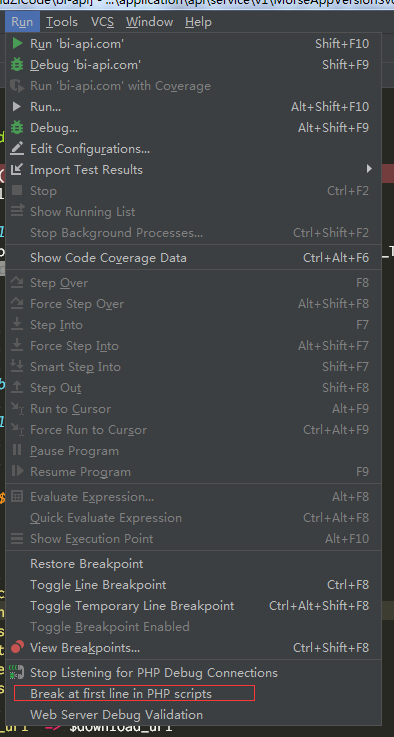This screenshot has height=737, width=394.
Task: Click the Debug 'bi-api.com' bug icon
Action: pos(17,64)
